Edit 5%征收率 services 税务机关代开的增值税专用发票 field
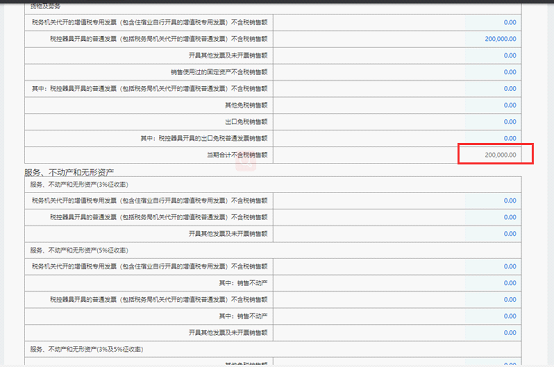The image size is (554, 367). 397,267
